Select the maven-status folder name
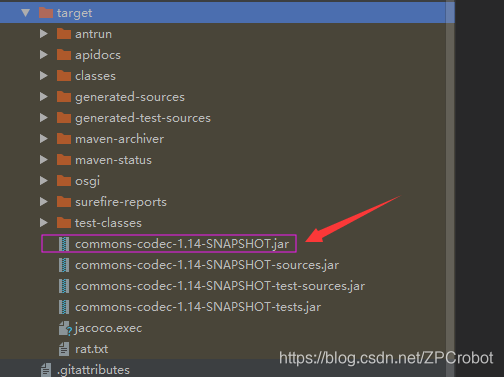Image resolution: width=504 pixels, height=377 pixels. point(113,160)
